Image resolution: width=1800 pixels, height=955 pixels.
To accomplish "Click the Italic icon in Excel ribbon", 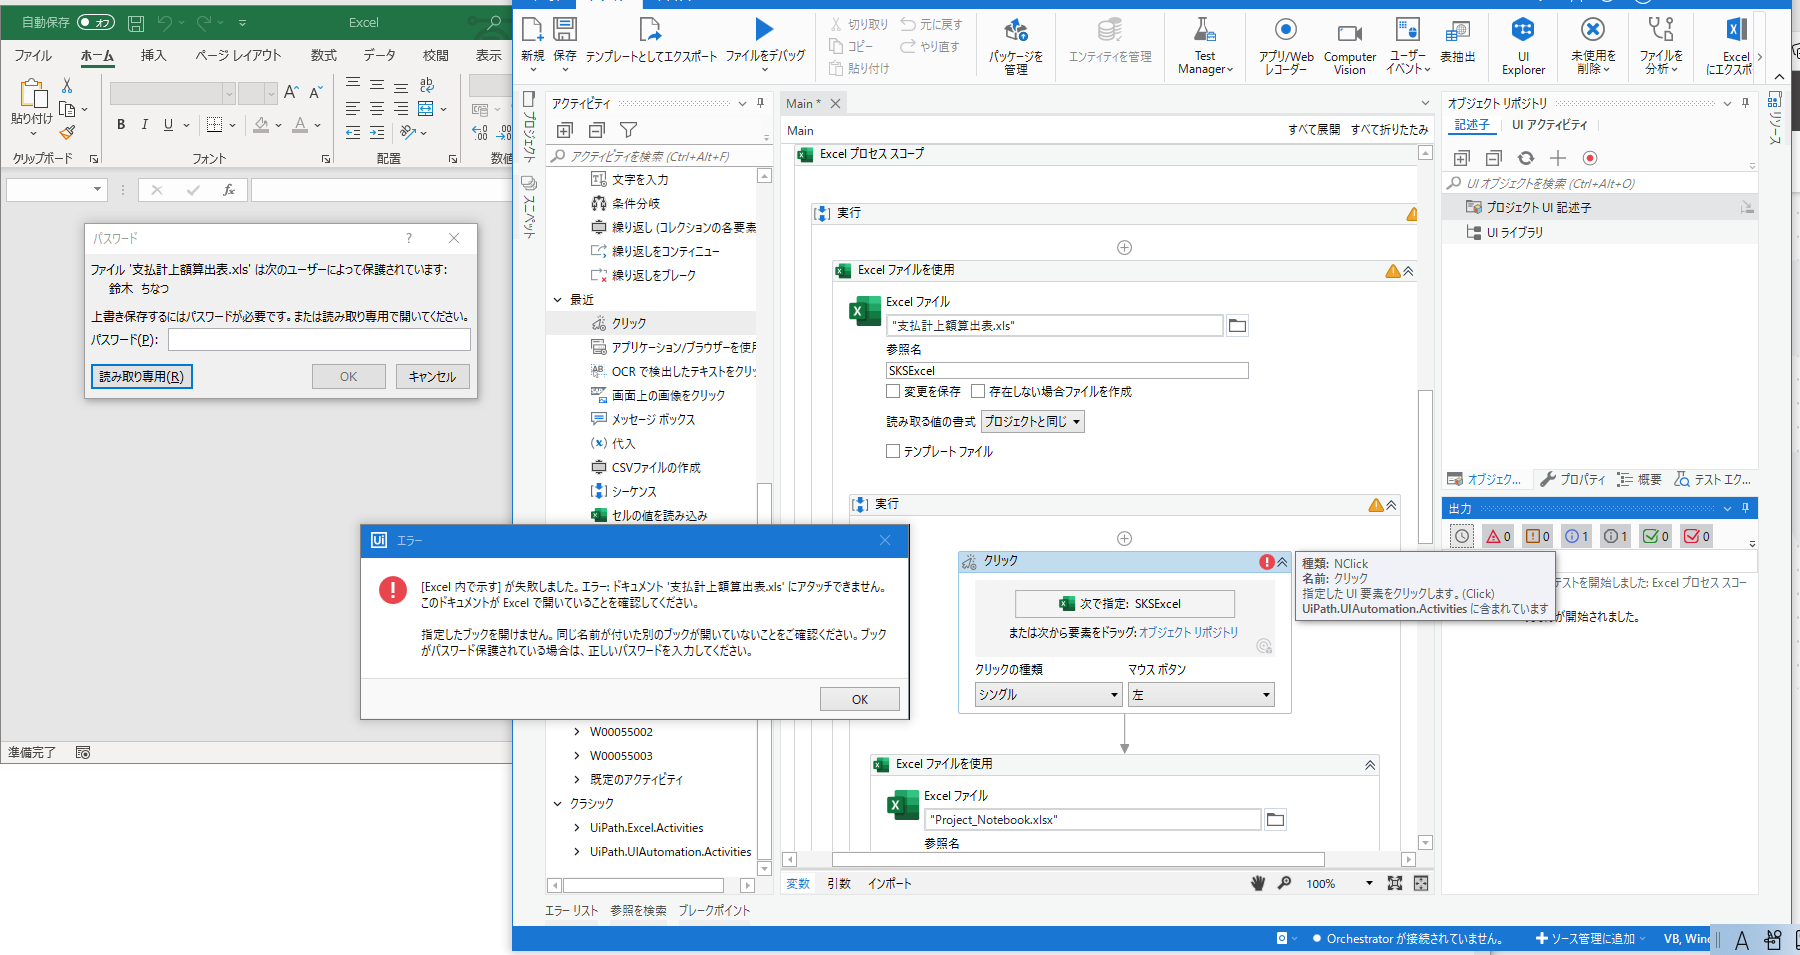I will coord(144,125).
